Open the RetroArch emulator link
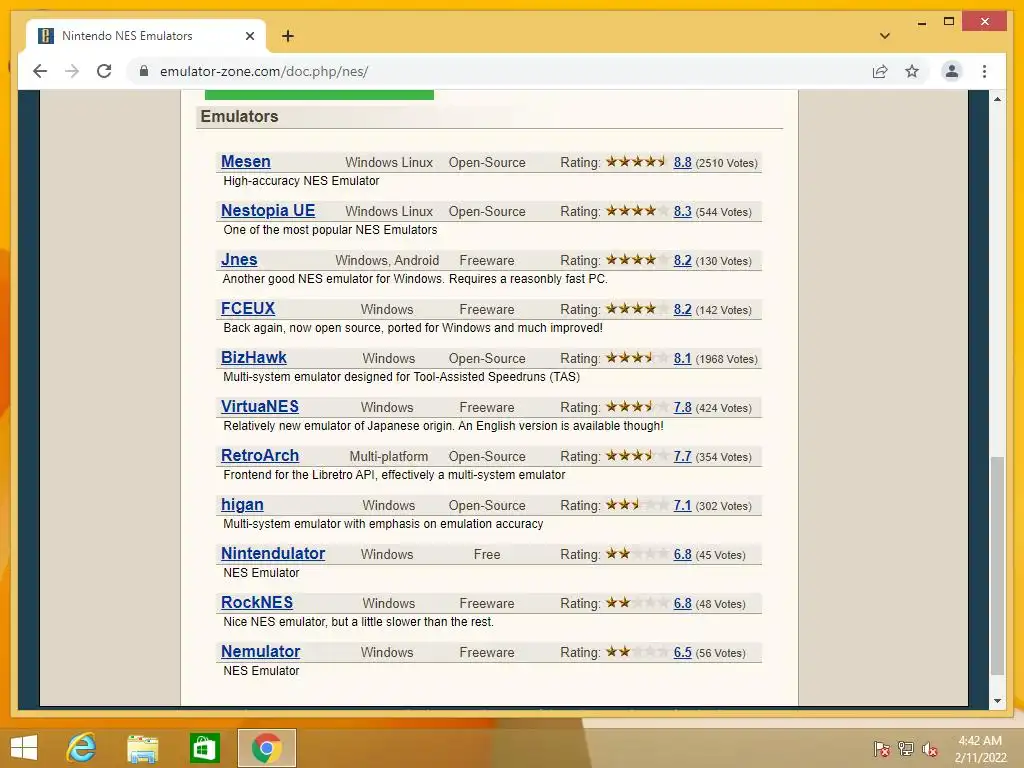The height and width of the screenshot is (768, 1024). (259, 455)
